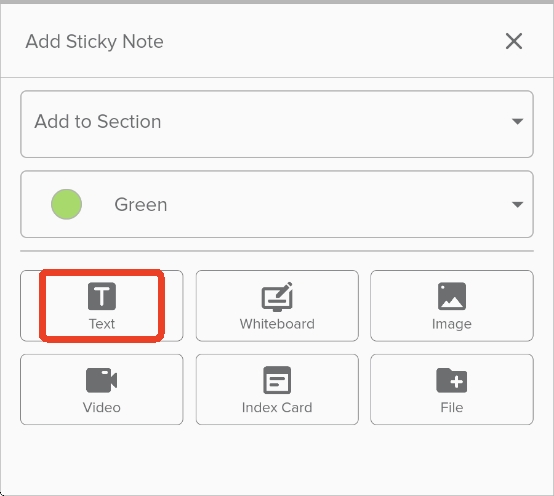Open the Add to Section combo box
The height and width of the screenshot is (496, 554).
(x=277, y=124)
